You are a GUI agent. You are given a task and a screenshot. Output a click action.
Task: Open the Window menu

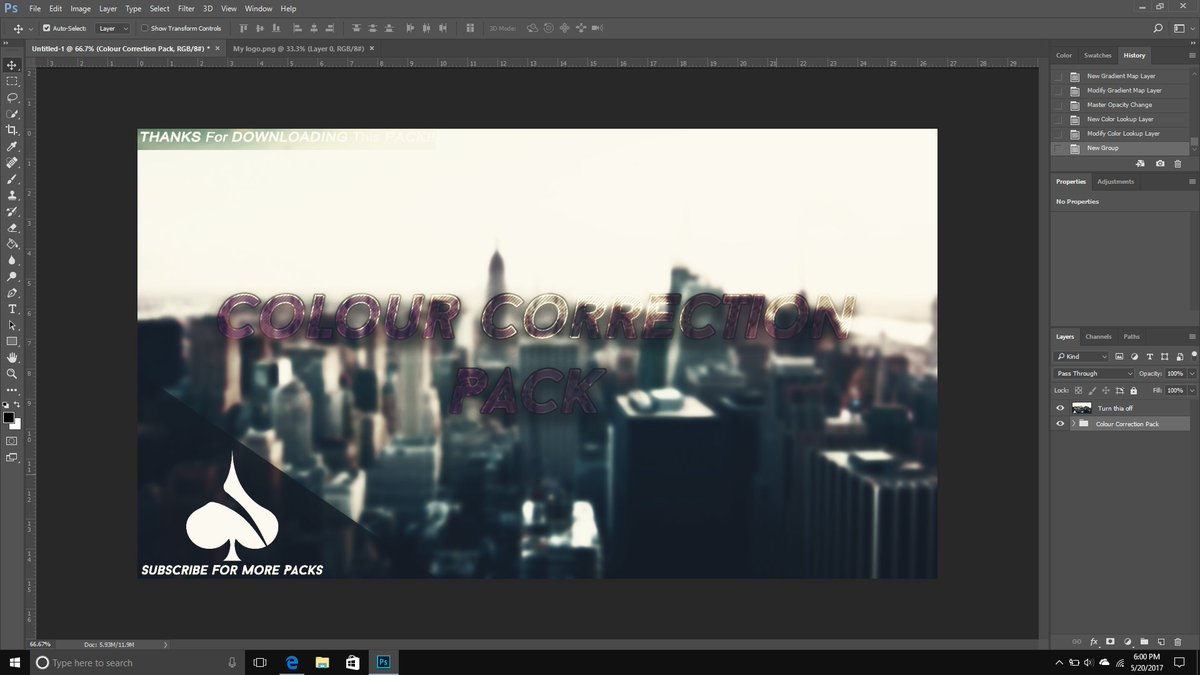258,8
